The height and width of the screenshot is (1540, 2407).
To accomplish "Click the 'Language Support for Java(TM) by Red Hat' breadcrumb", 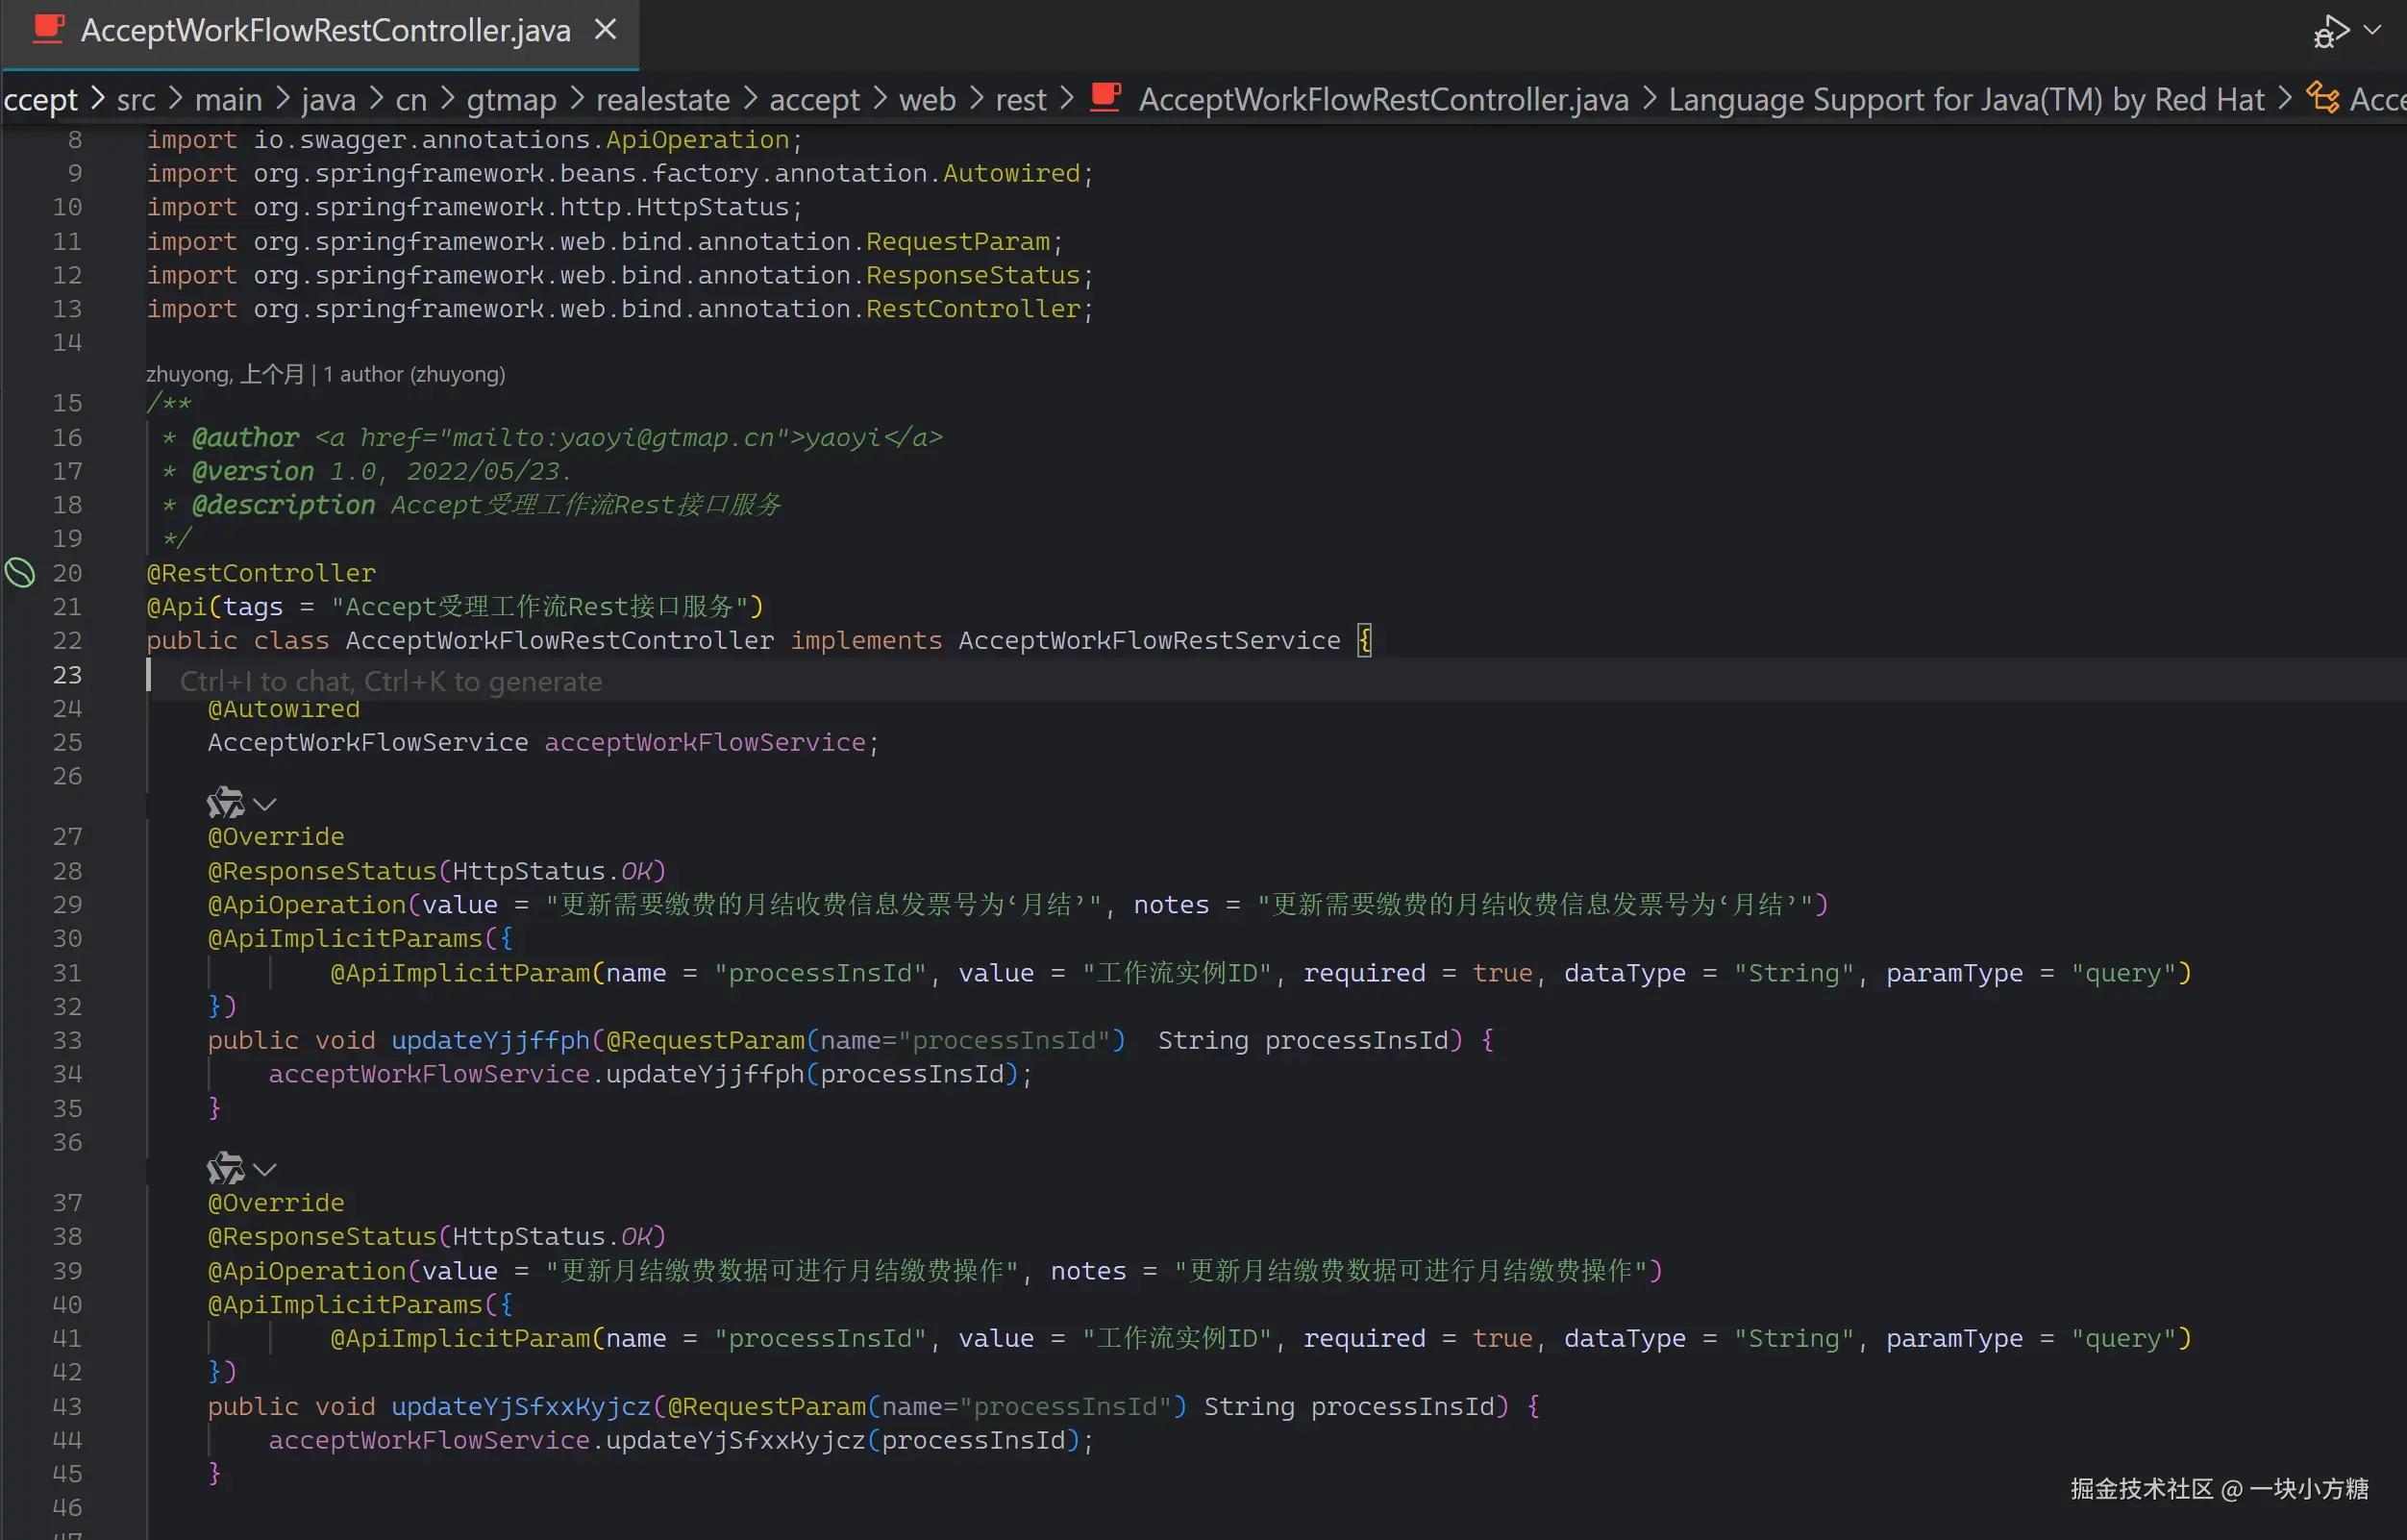I will [1965, 99].
